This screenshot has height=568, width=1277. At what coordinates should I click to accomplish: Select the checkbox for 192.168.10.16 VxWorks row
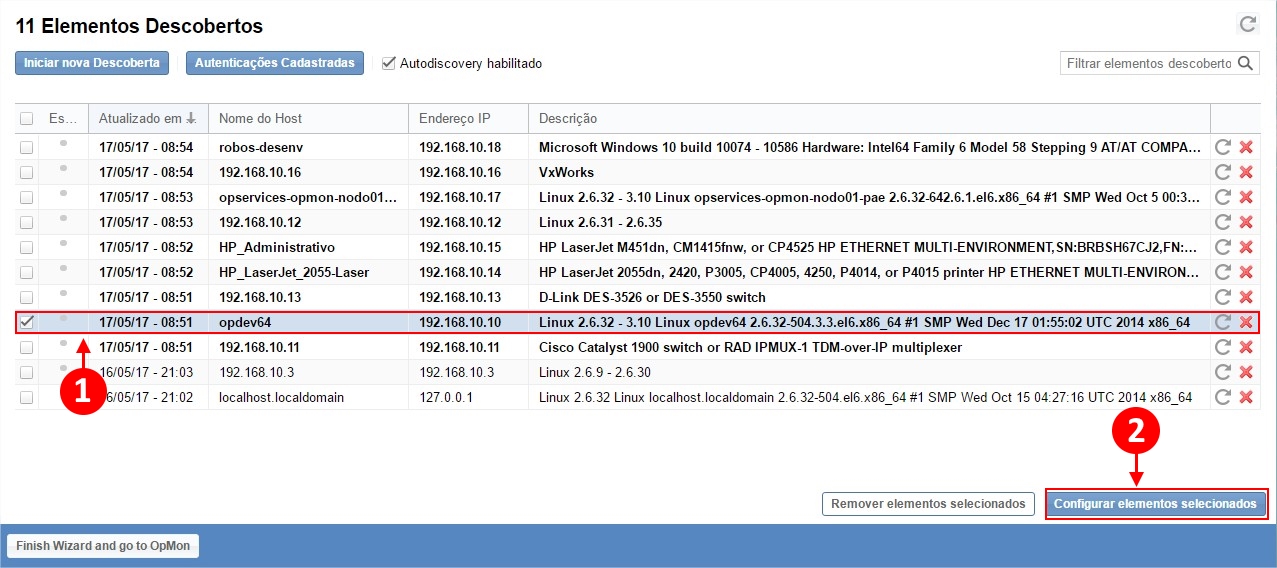[27, 172]
